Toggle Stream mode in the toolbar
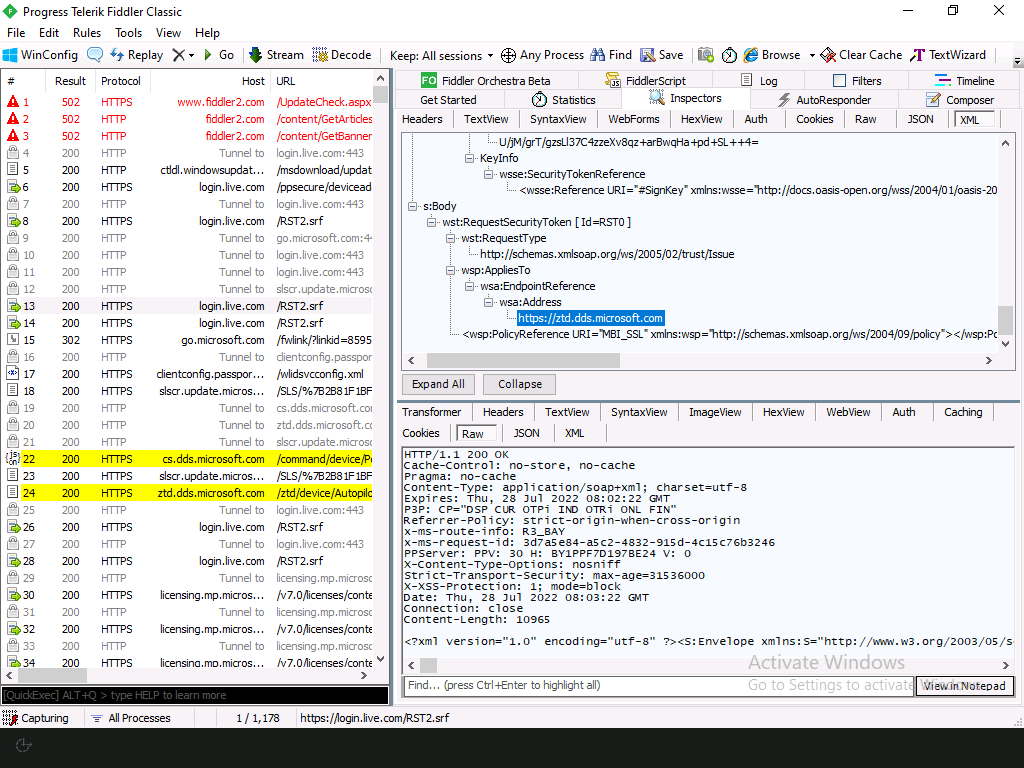Image resolution: width=1024 pixels, height=768 pixels. [276, 55]
